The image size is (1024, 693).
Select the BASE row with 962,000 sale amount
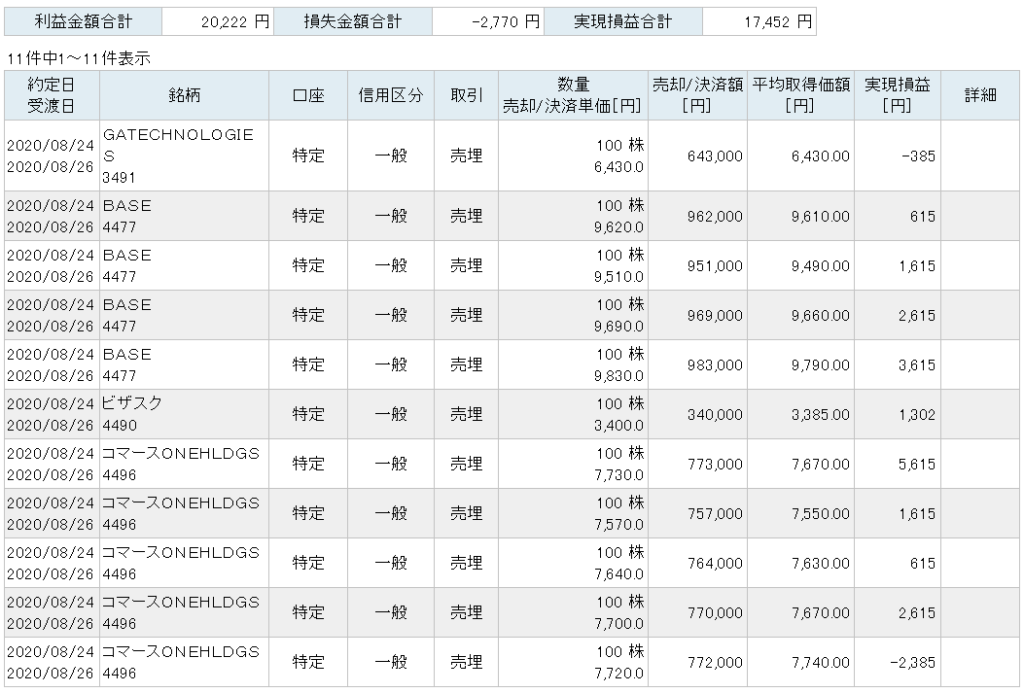(x=511, y=216)
